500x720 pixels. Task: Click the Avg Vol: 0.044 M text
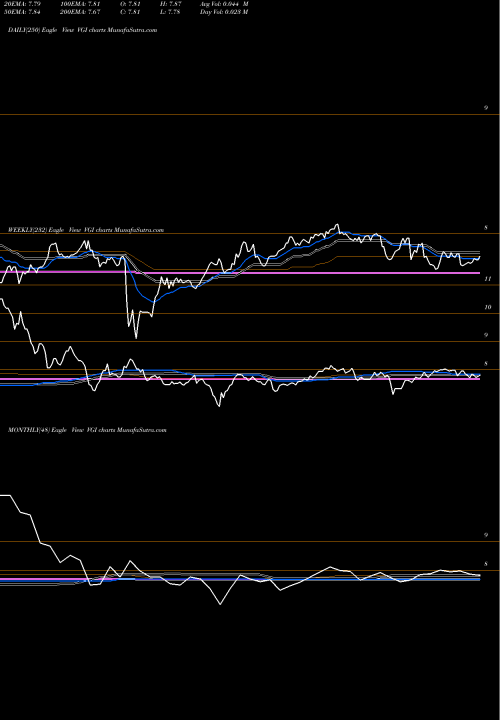[x=224, y=4]
